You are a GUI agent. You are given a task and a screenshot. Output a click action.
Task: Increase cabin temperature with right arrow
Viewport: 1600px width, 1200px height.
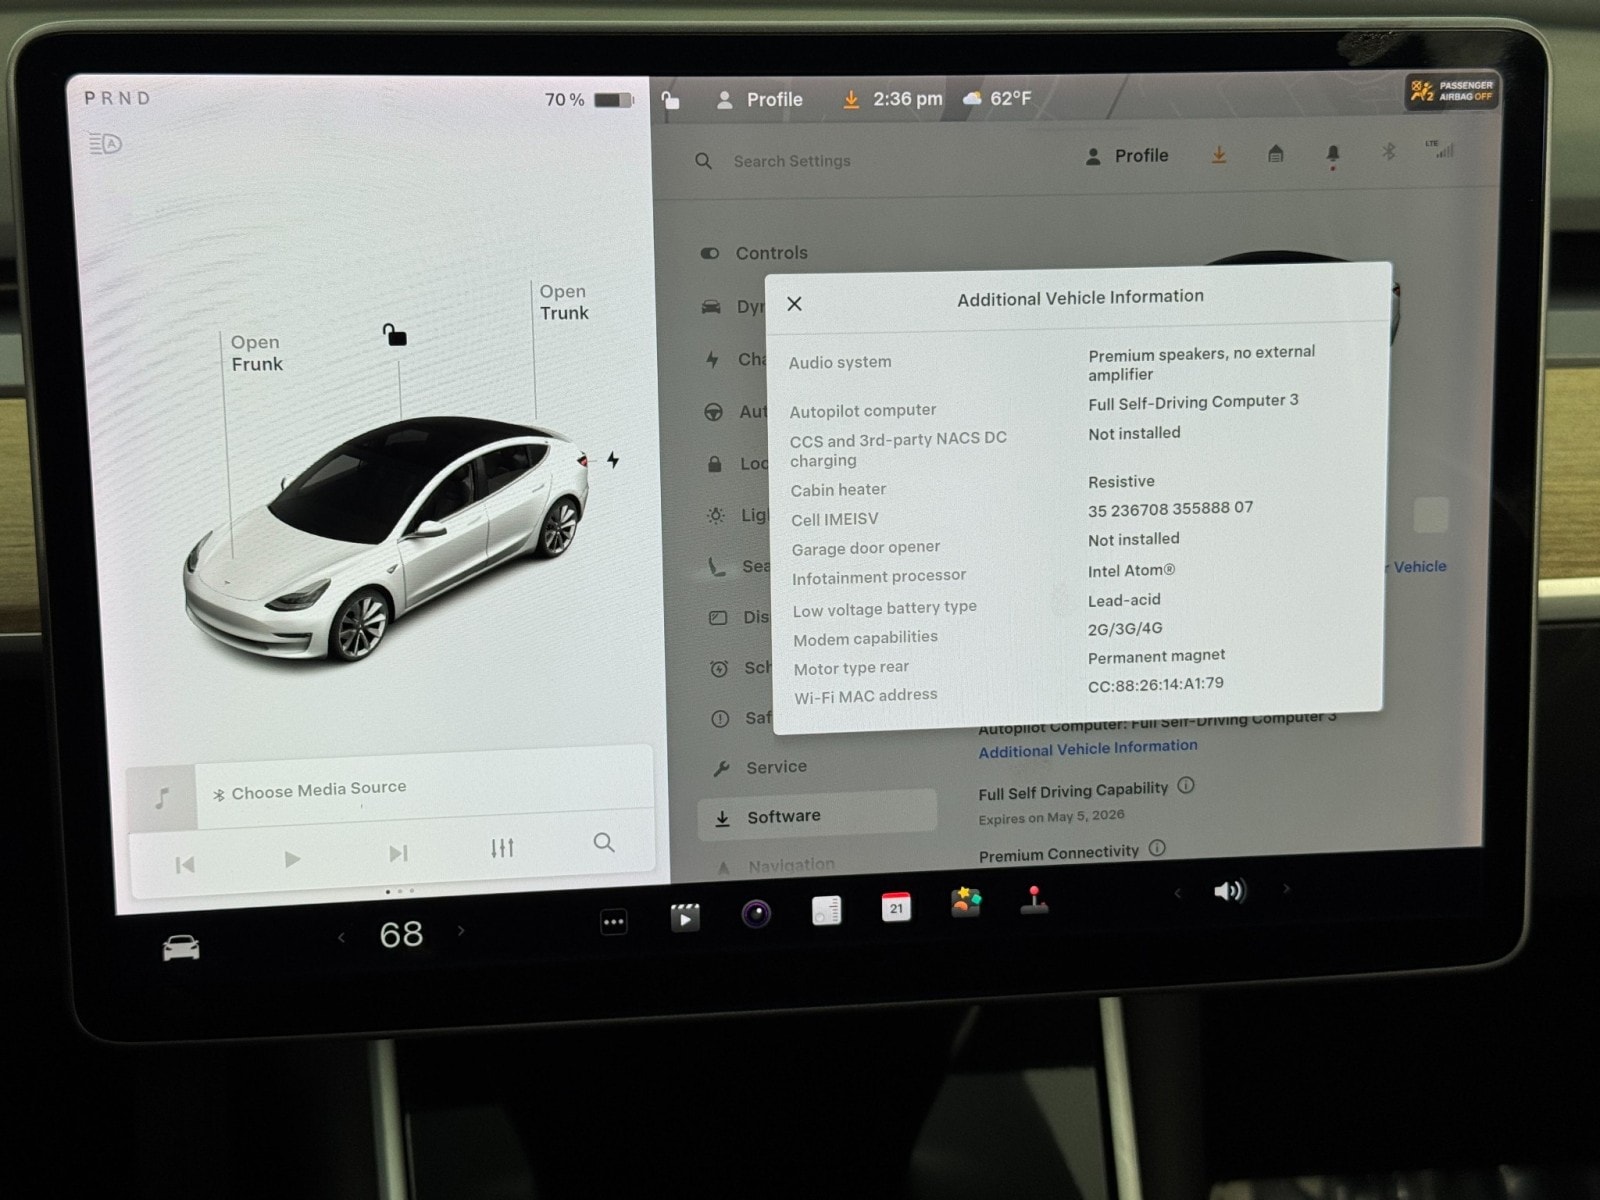point(461,931)
